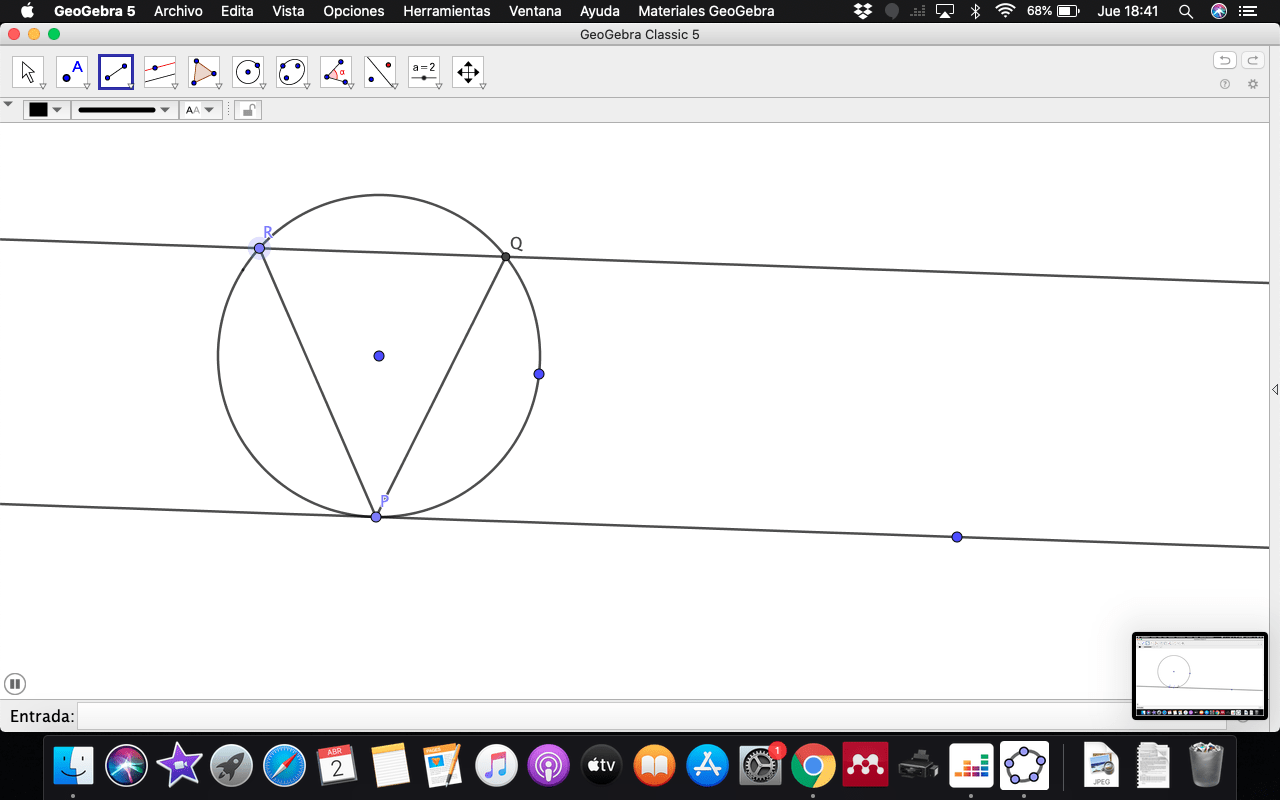Image resolution: width=1280 pixels, height=800 pixels.
Task: Open the label text size dropdown
Action: coord(200,110)
